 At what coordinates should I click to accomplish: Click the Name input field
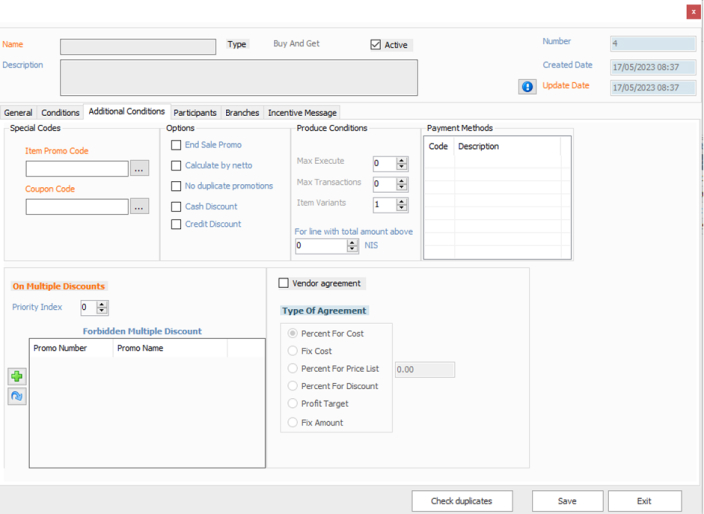click(138, 47)
